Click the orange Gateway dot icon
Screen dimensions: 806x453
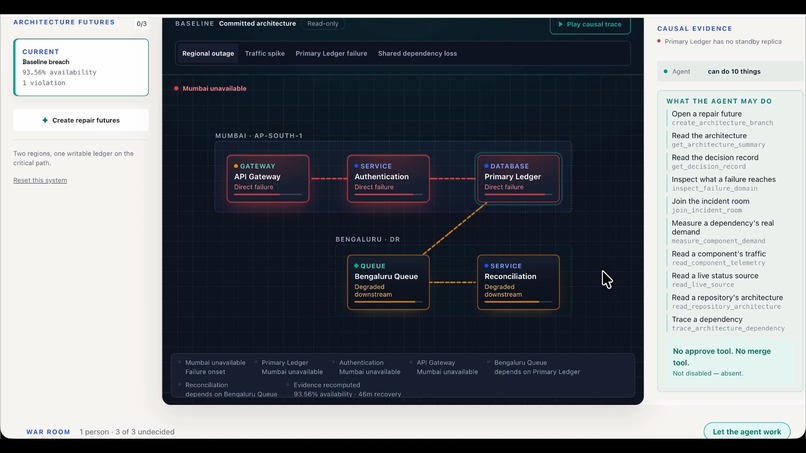[236, 166]
